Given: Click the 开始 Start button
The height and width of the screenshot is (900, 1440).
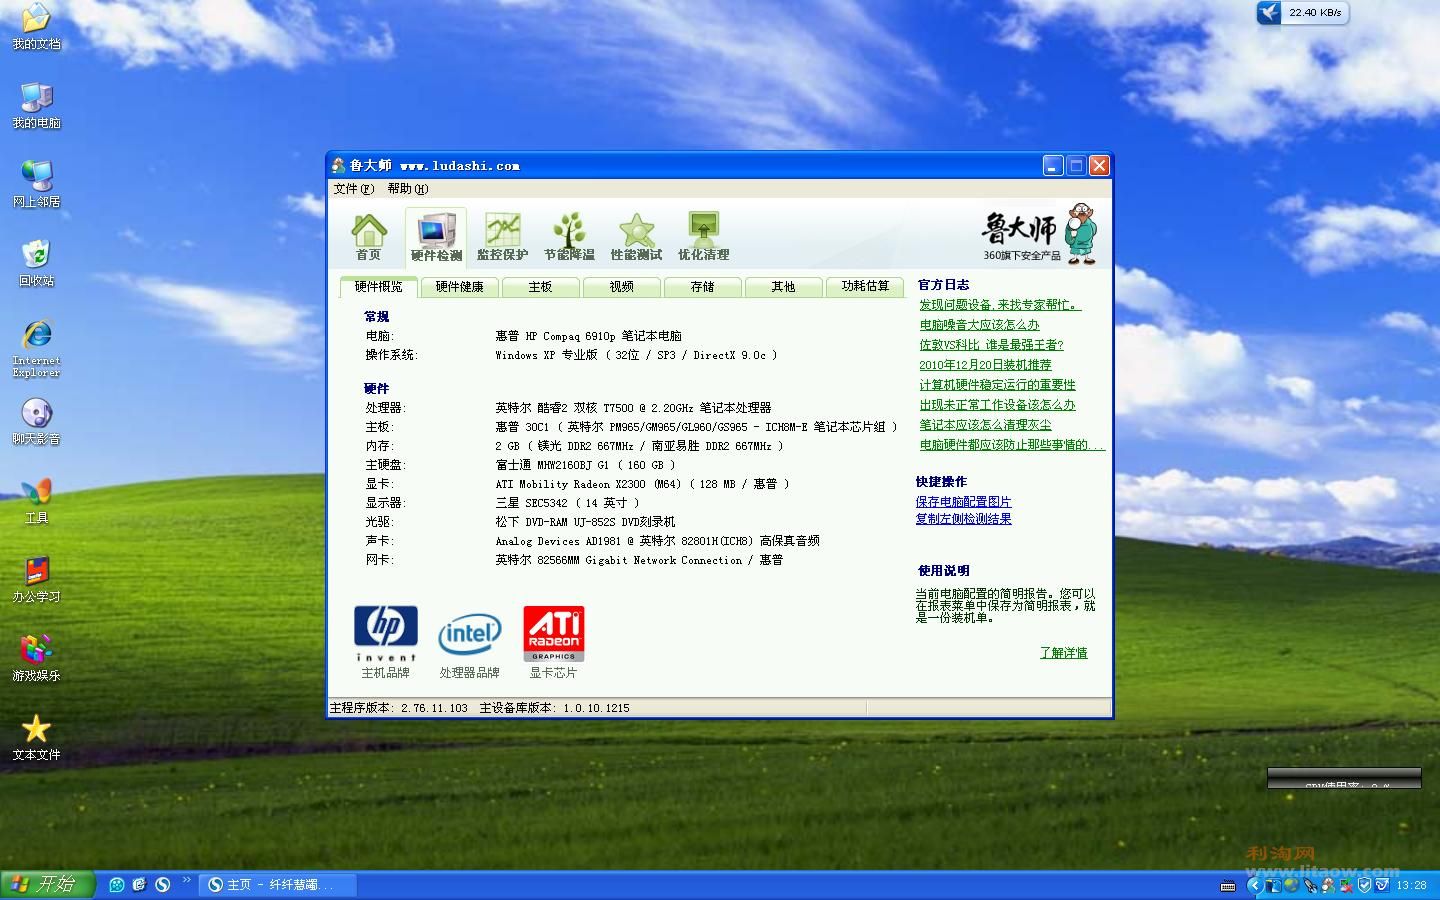Looking at the screenshot, I should (47, 885).
